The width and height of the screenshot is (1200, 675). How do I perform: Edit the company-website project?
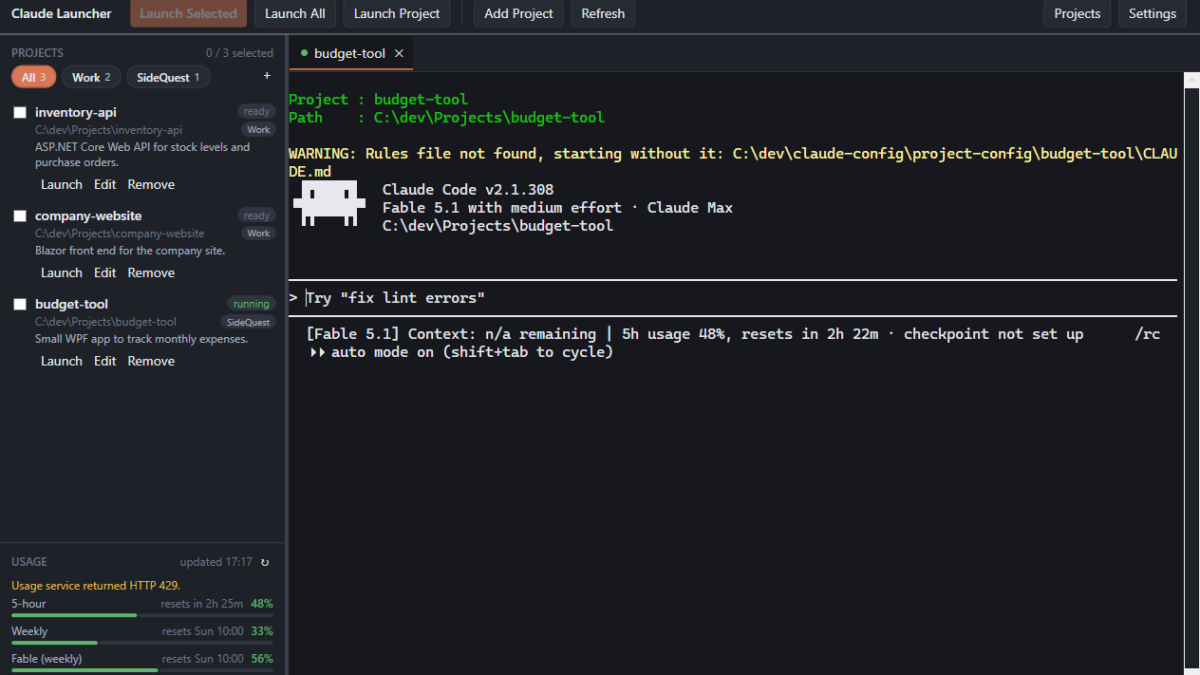[x=105, y=273]
